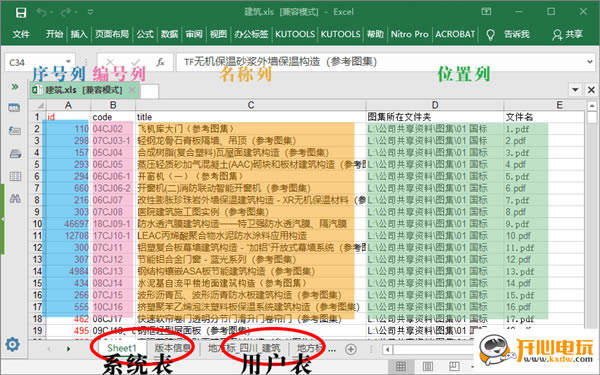Close the 建筑.xls document tab
600x375 pixels.
click(x=132, y=90)
